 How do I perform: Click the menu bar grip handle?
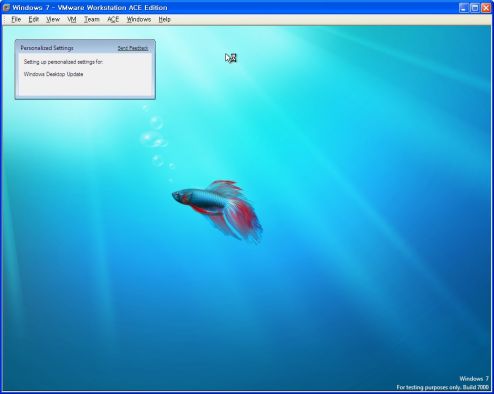[5, 19]
